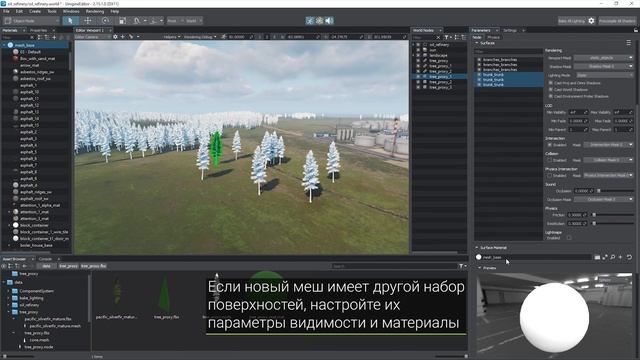Add a new panel tab with plus icon
The image size is (640, 360).
(524, 30)
